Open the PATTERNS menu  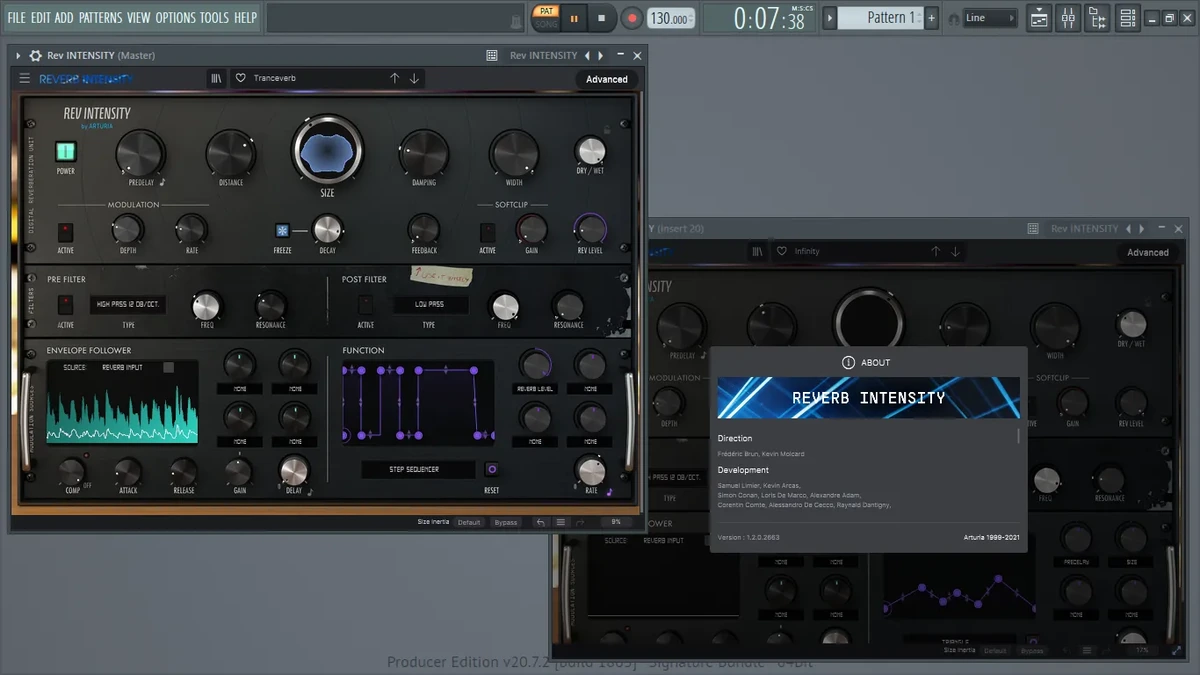[x=101, y=17]
